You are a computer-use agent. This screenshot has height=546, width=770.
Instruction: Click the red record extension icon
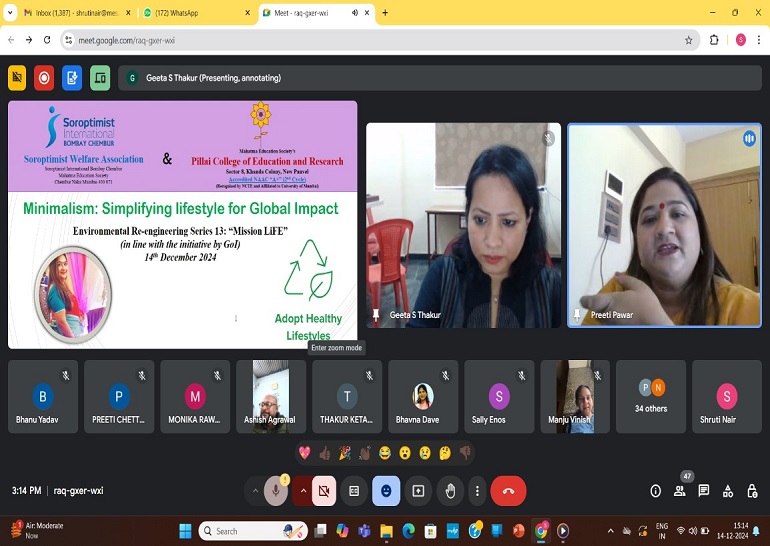click(x=44, y=78)
